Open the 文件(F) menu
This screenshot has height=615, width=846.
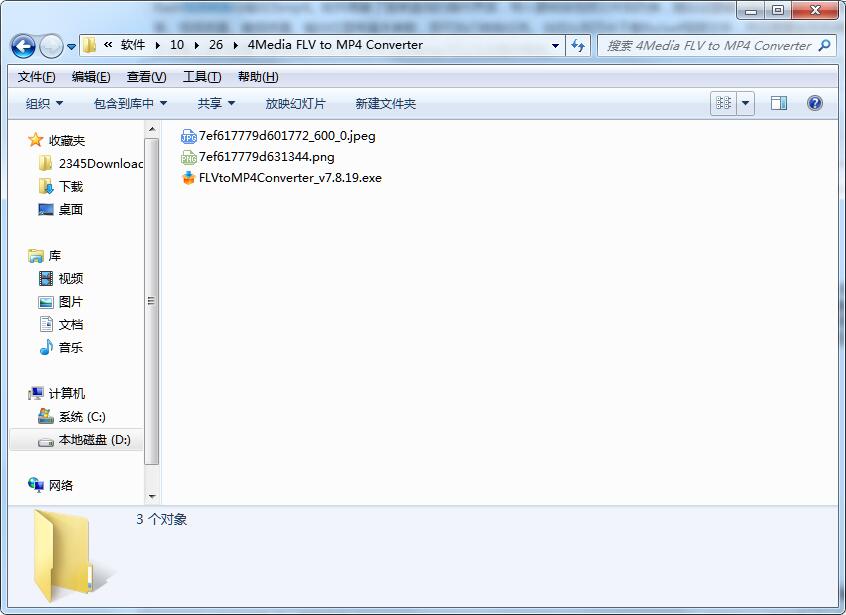pos(37,77)
